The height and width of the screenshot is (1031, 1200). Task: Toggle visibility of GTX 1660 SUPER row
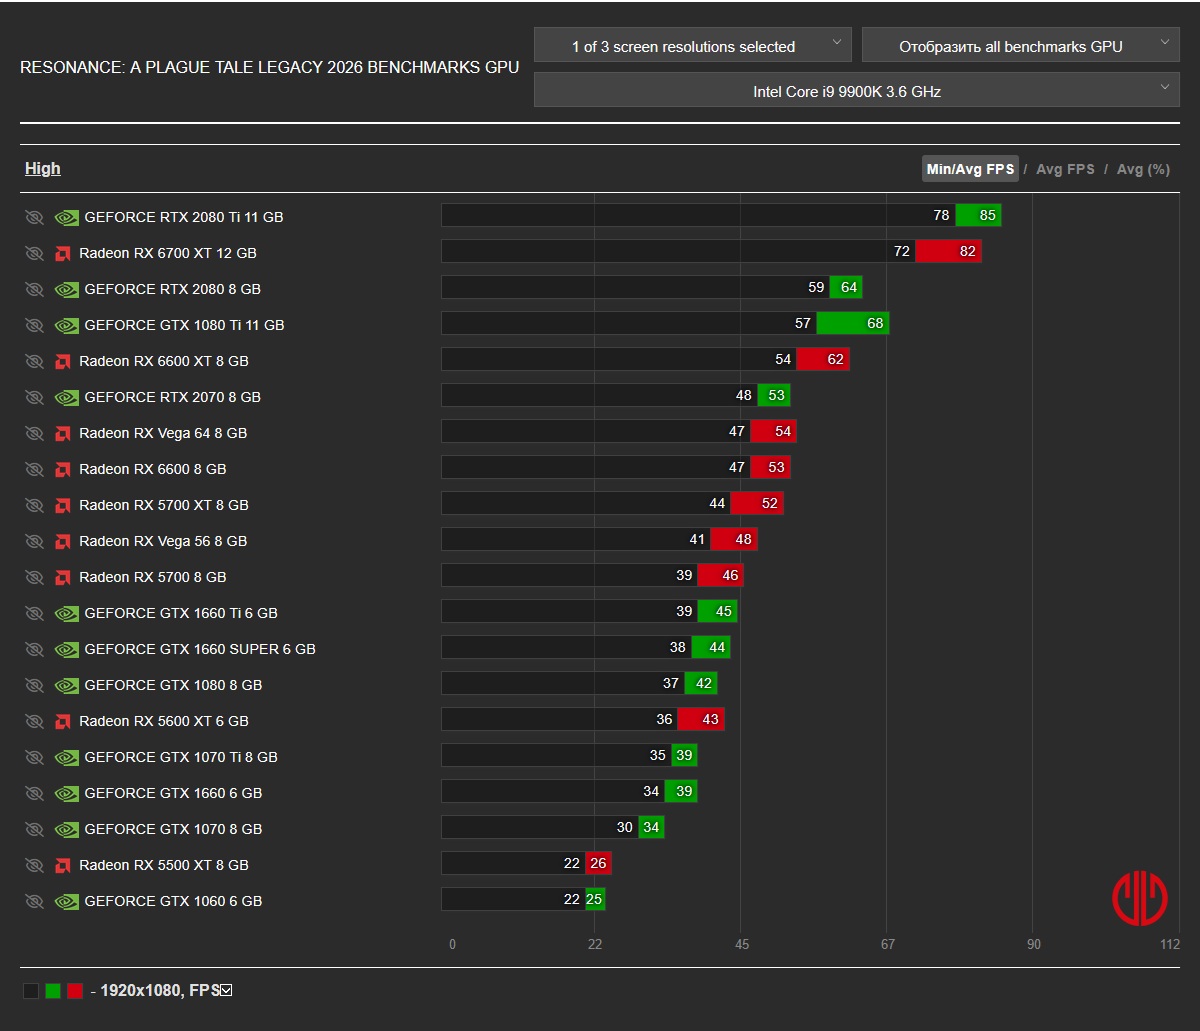34,649
